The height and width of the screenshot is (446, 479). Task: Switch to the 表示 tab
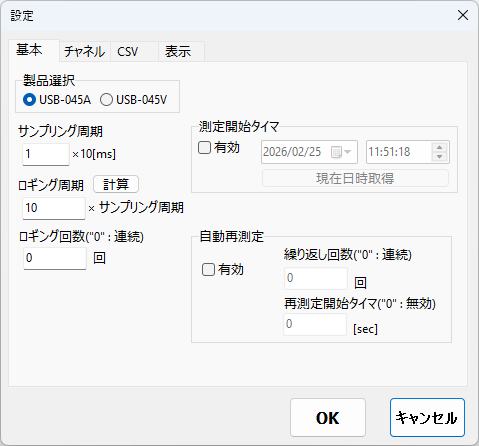point(181,52)
